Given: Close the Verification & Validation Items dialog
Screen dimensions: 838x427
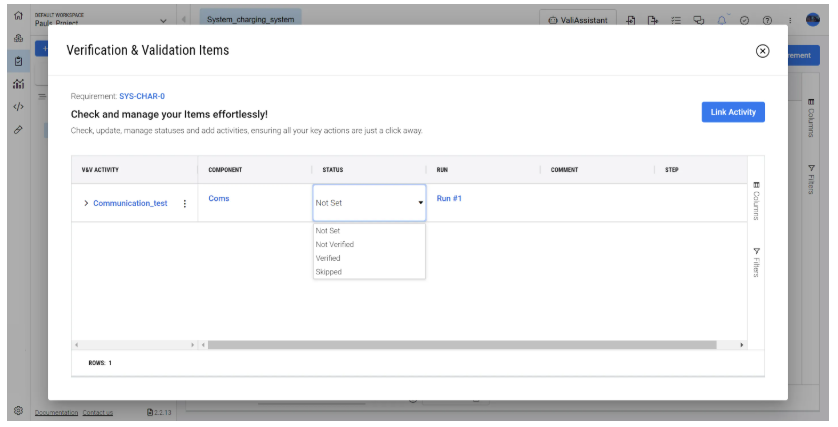Looking at the screenshot, I should coord(762,51).
